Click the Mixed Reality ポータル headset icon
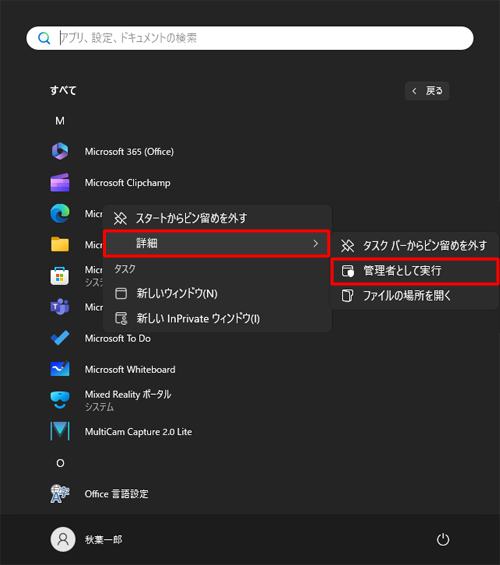 [60, 400]
